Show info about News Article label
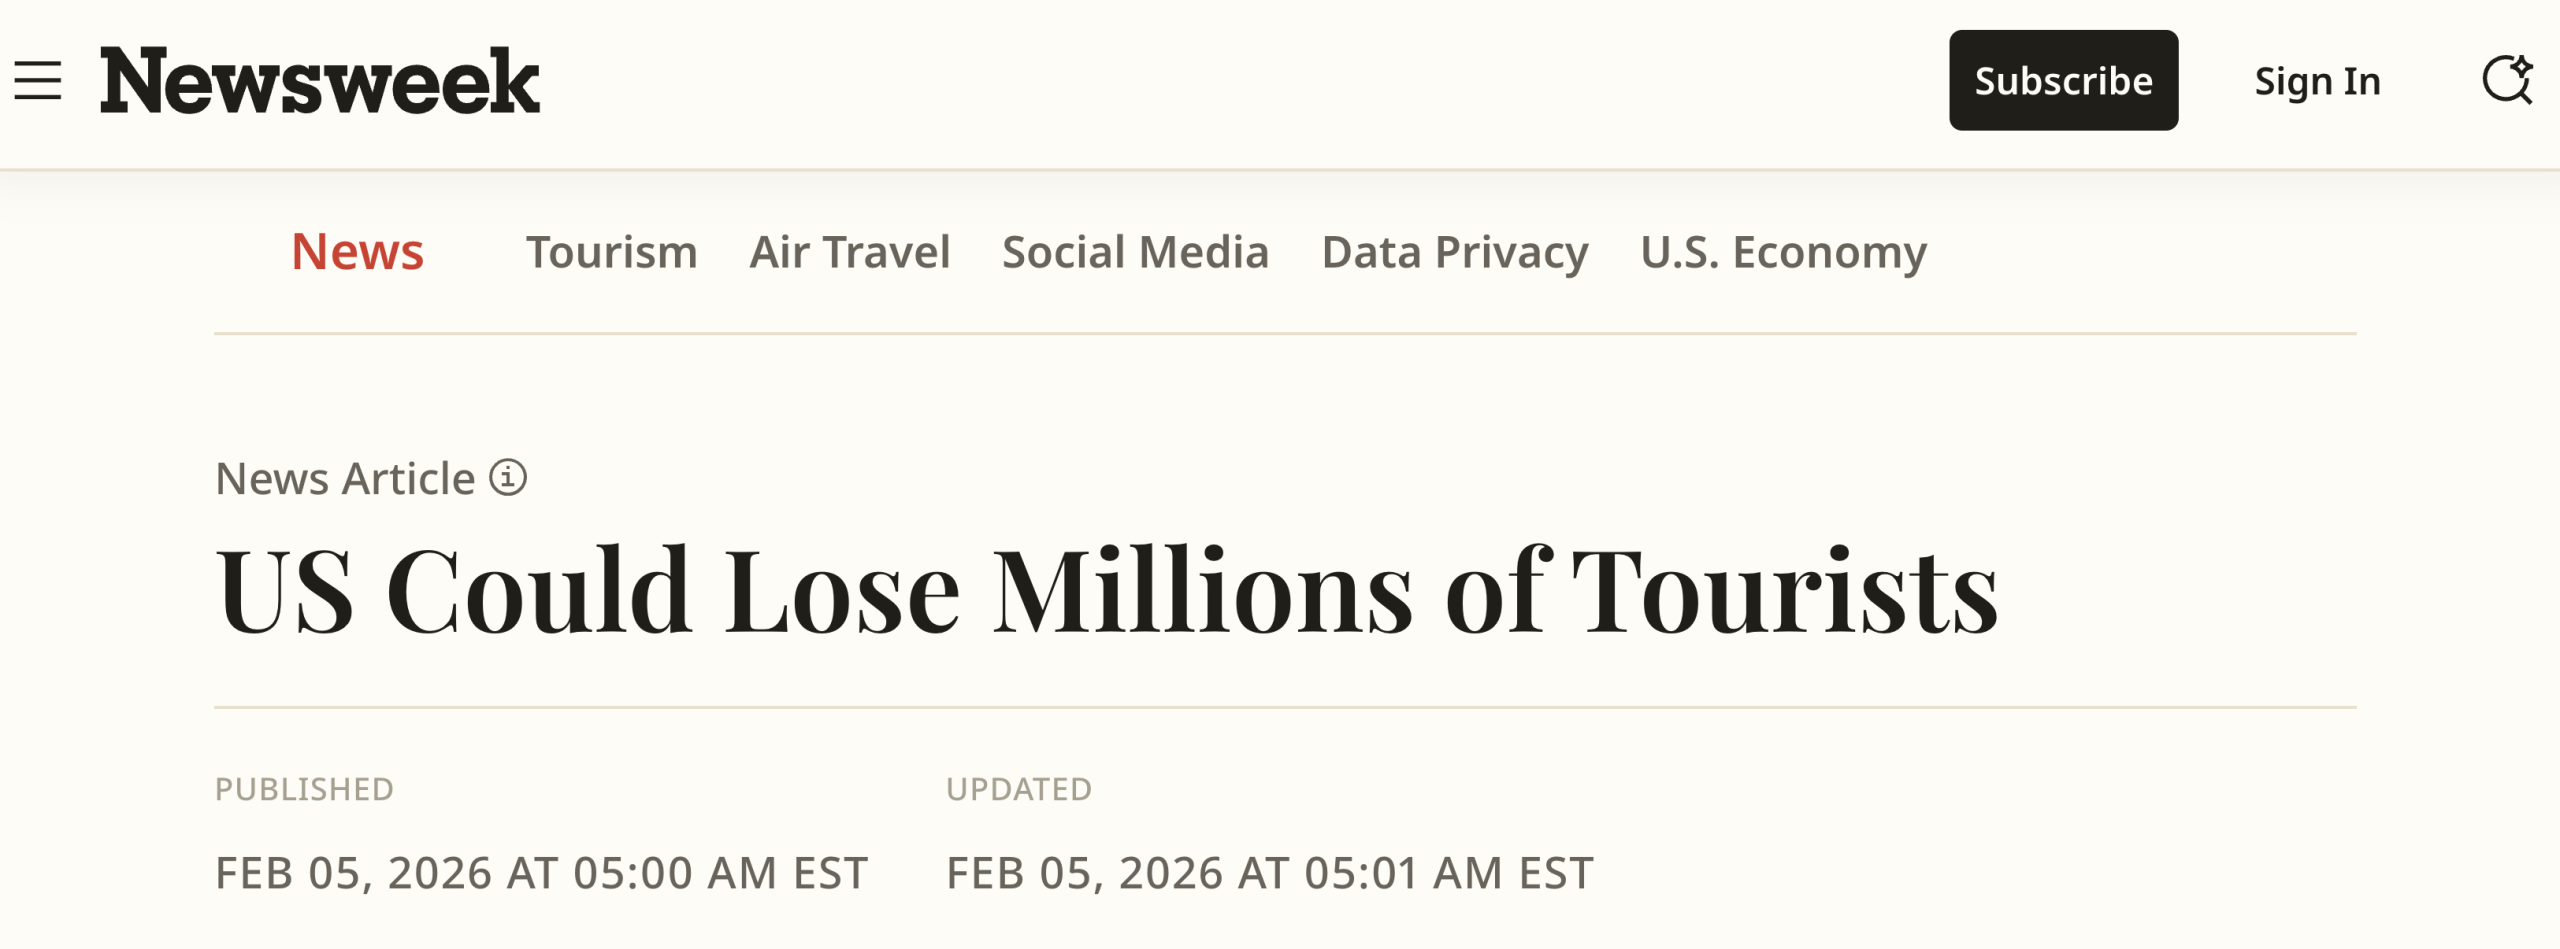This screenshot has width=2560, height=949. [508, 478]
